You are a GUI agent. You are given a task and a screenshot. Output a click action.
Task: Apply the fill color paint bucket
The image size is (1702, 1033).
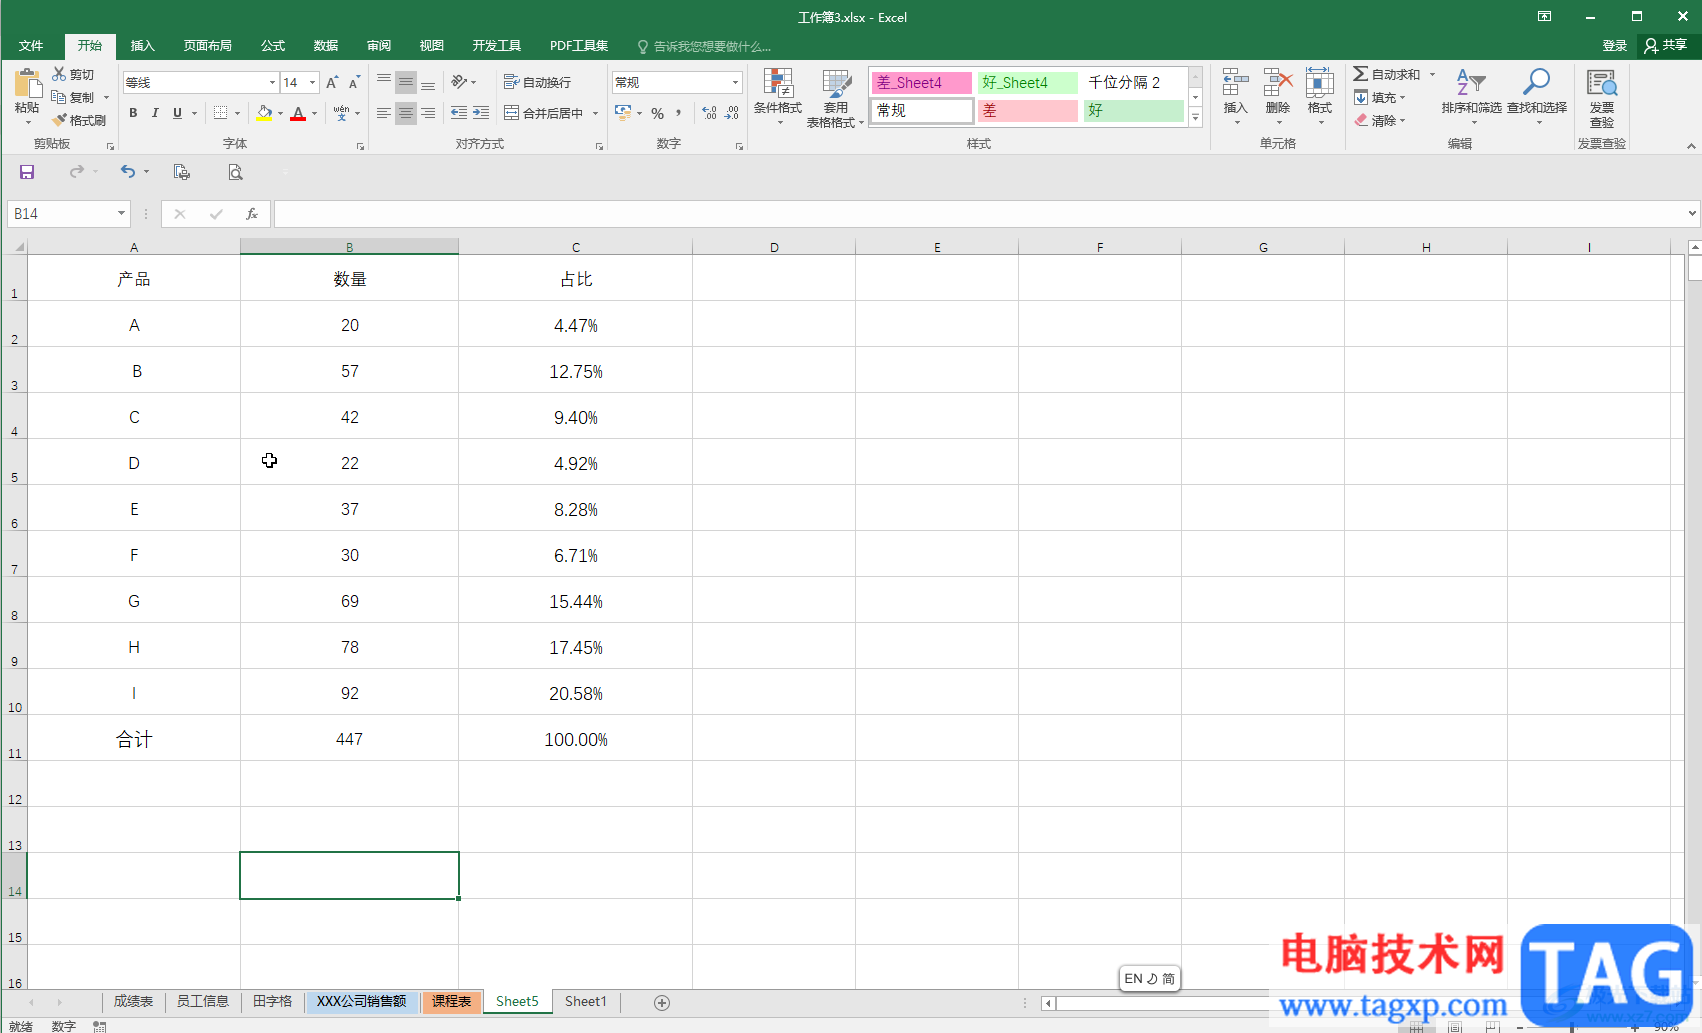click(x=264, y=113)
